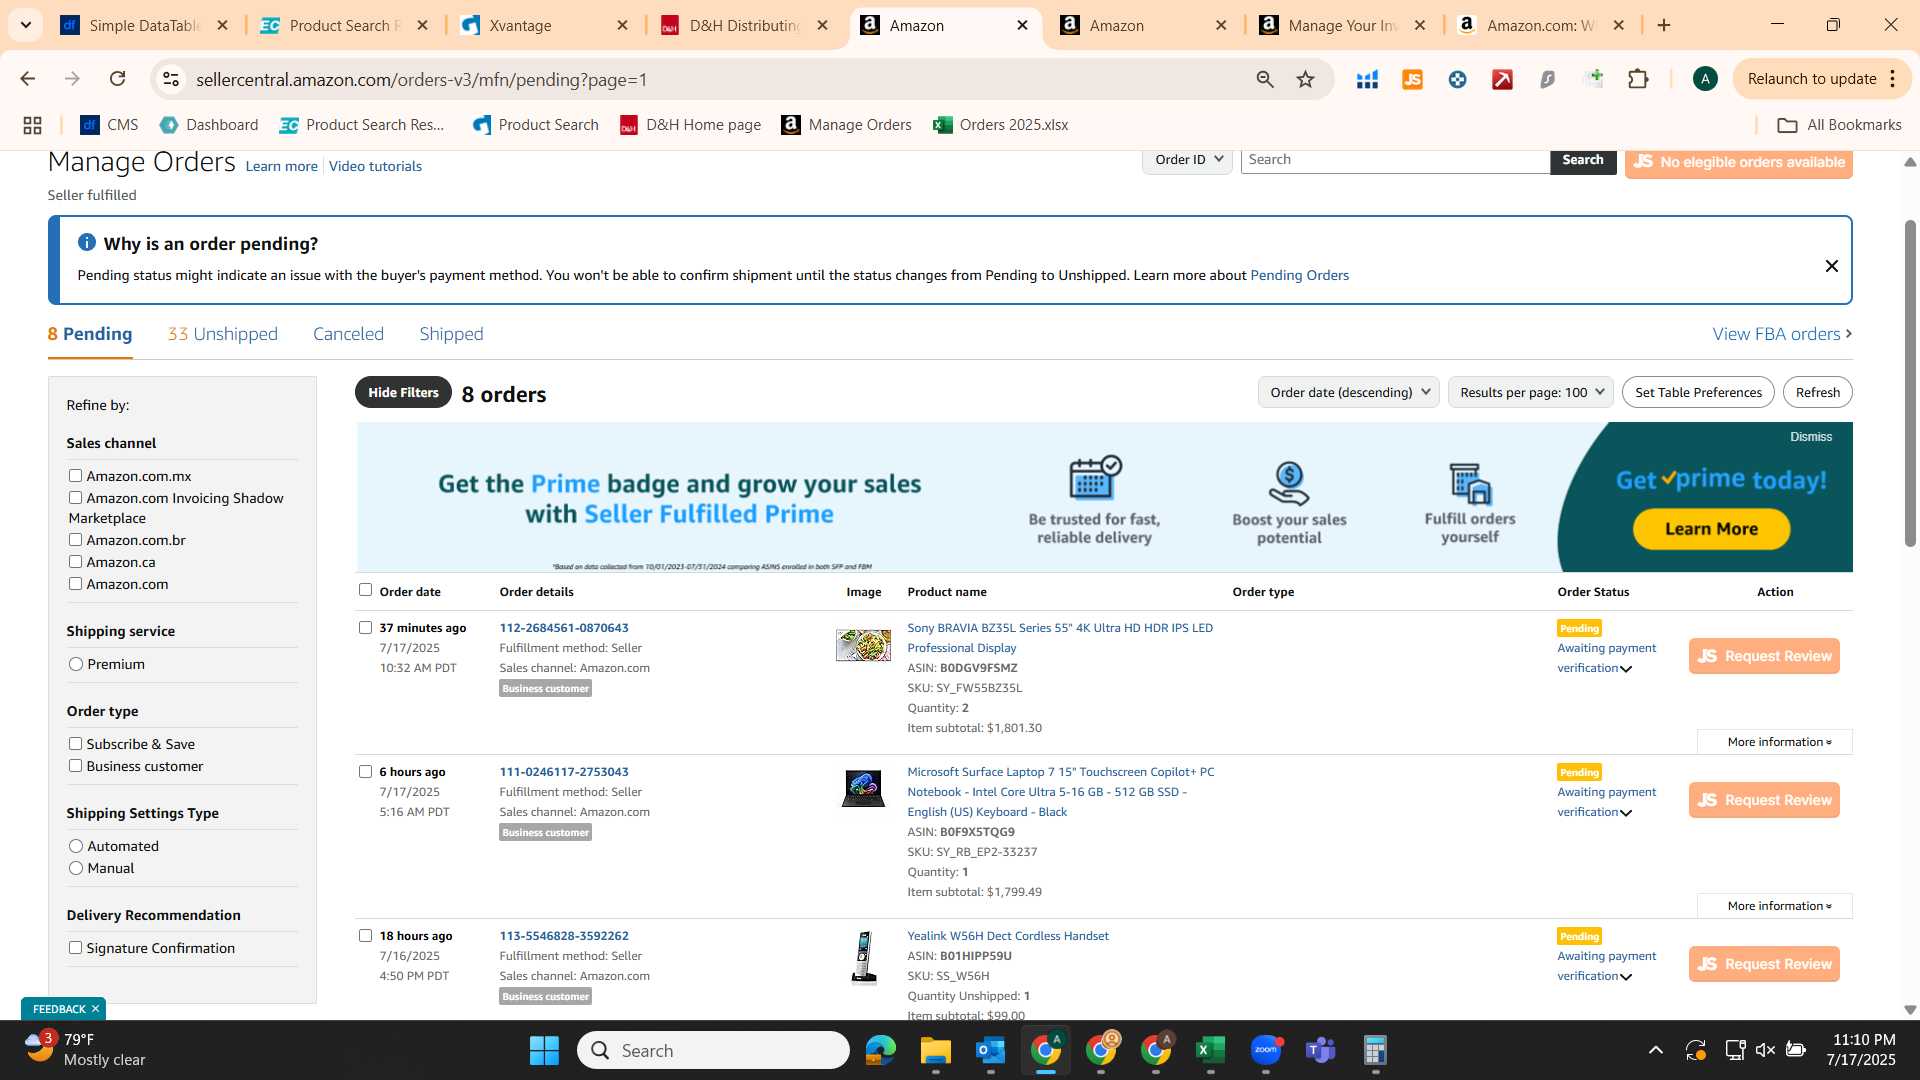
Task: Click the orders Refresh button
Action: 1817,392
